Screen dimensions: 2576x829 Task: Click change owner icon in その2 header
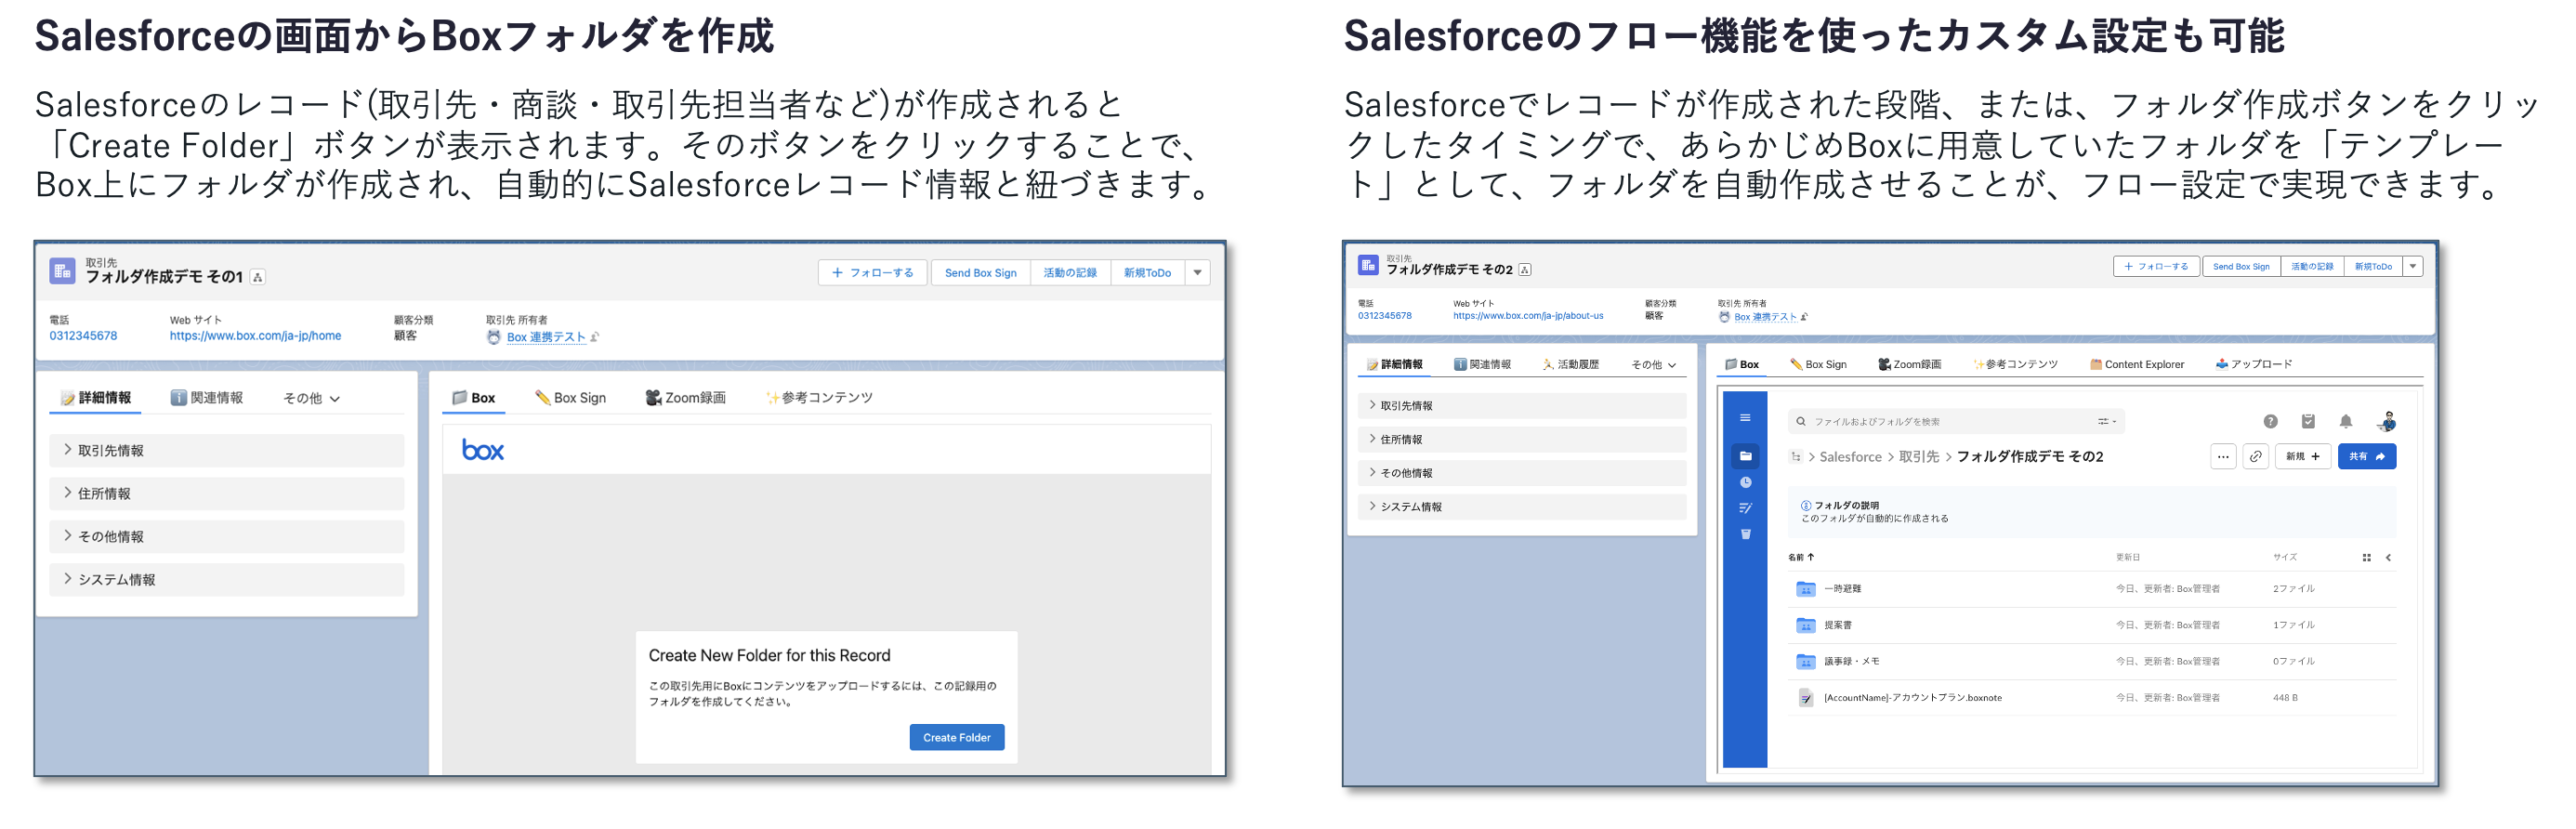[x=1804, y=317]
